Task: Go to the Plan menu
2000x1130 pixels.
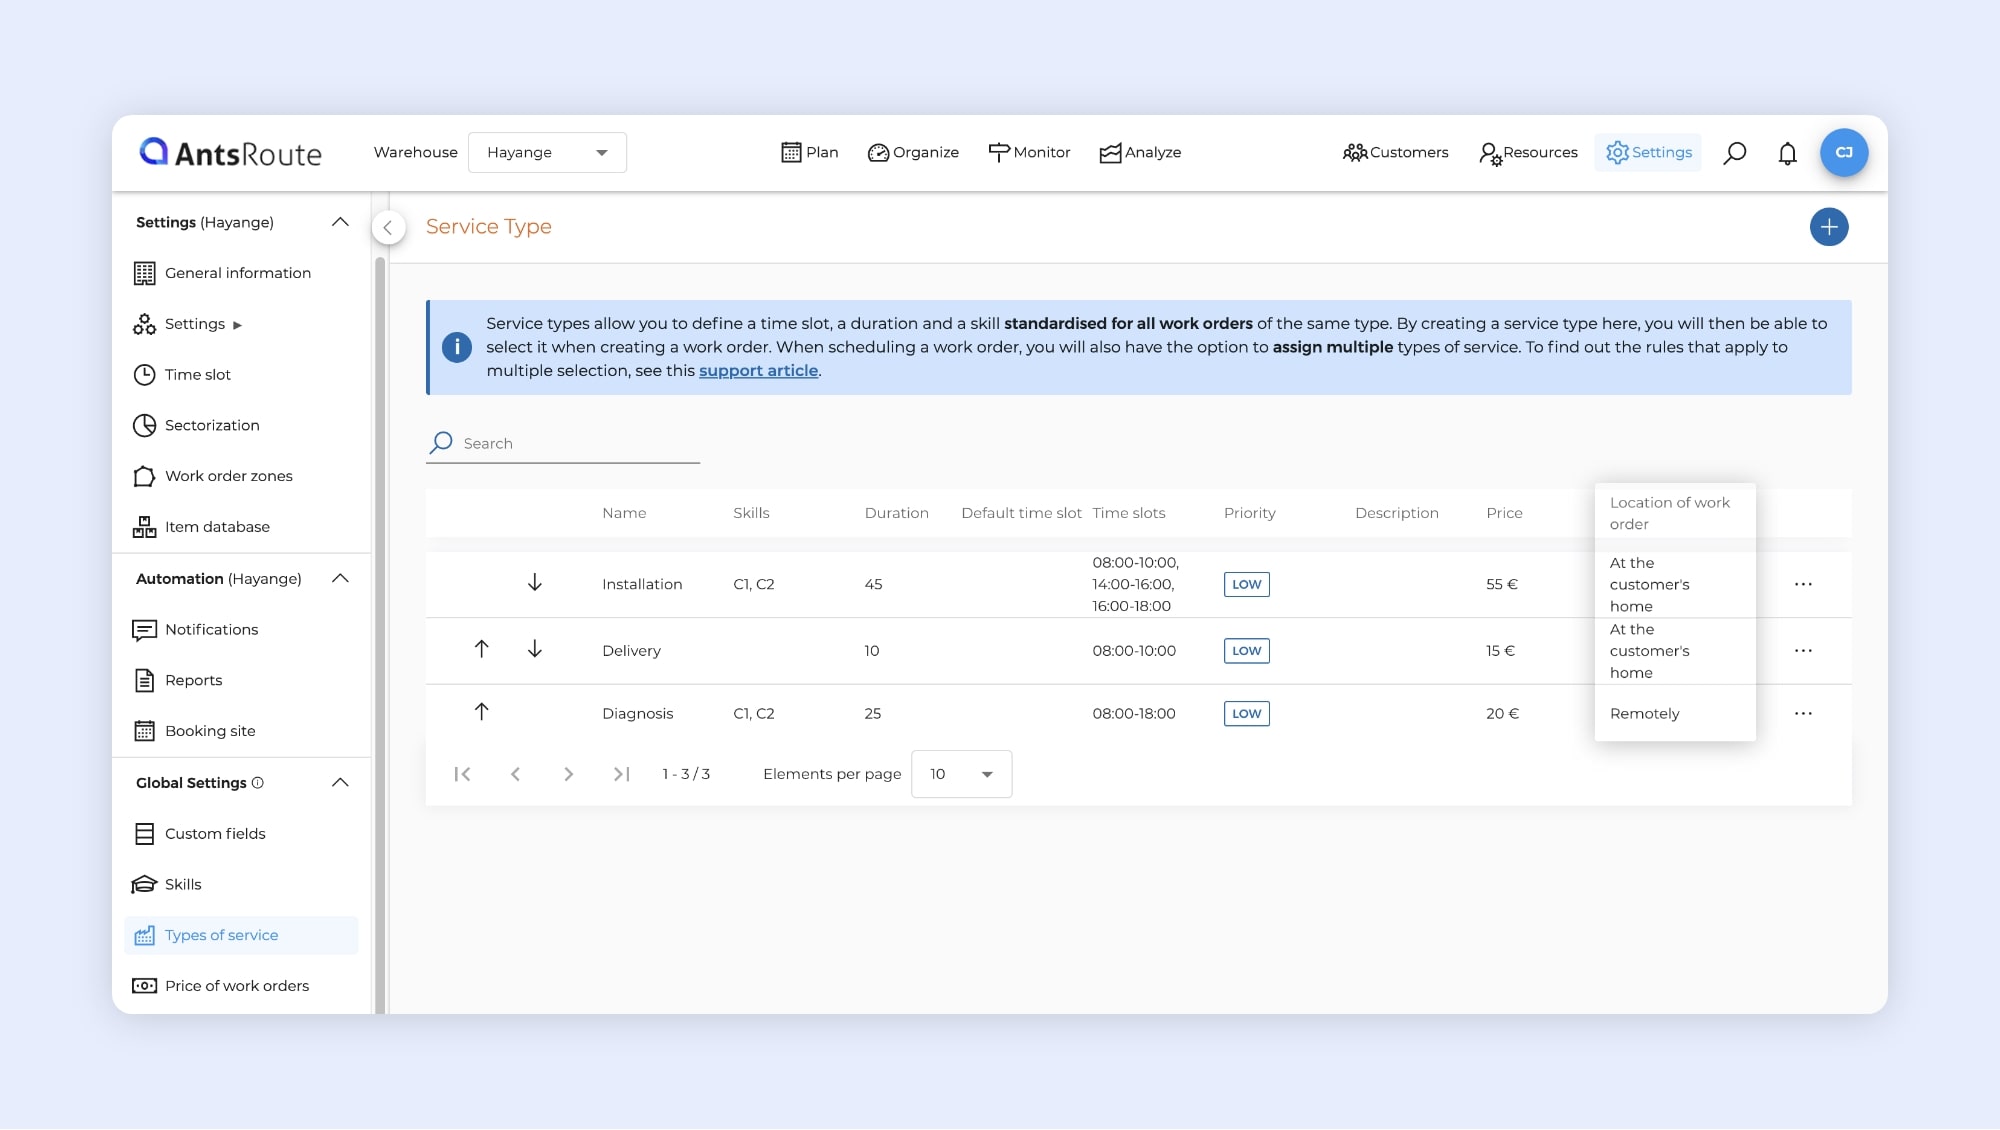Action: coord(809,153)
